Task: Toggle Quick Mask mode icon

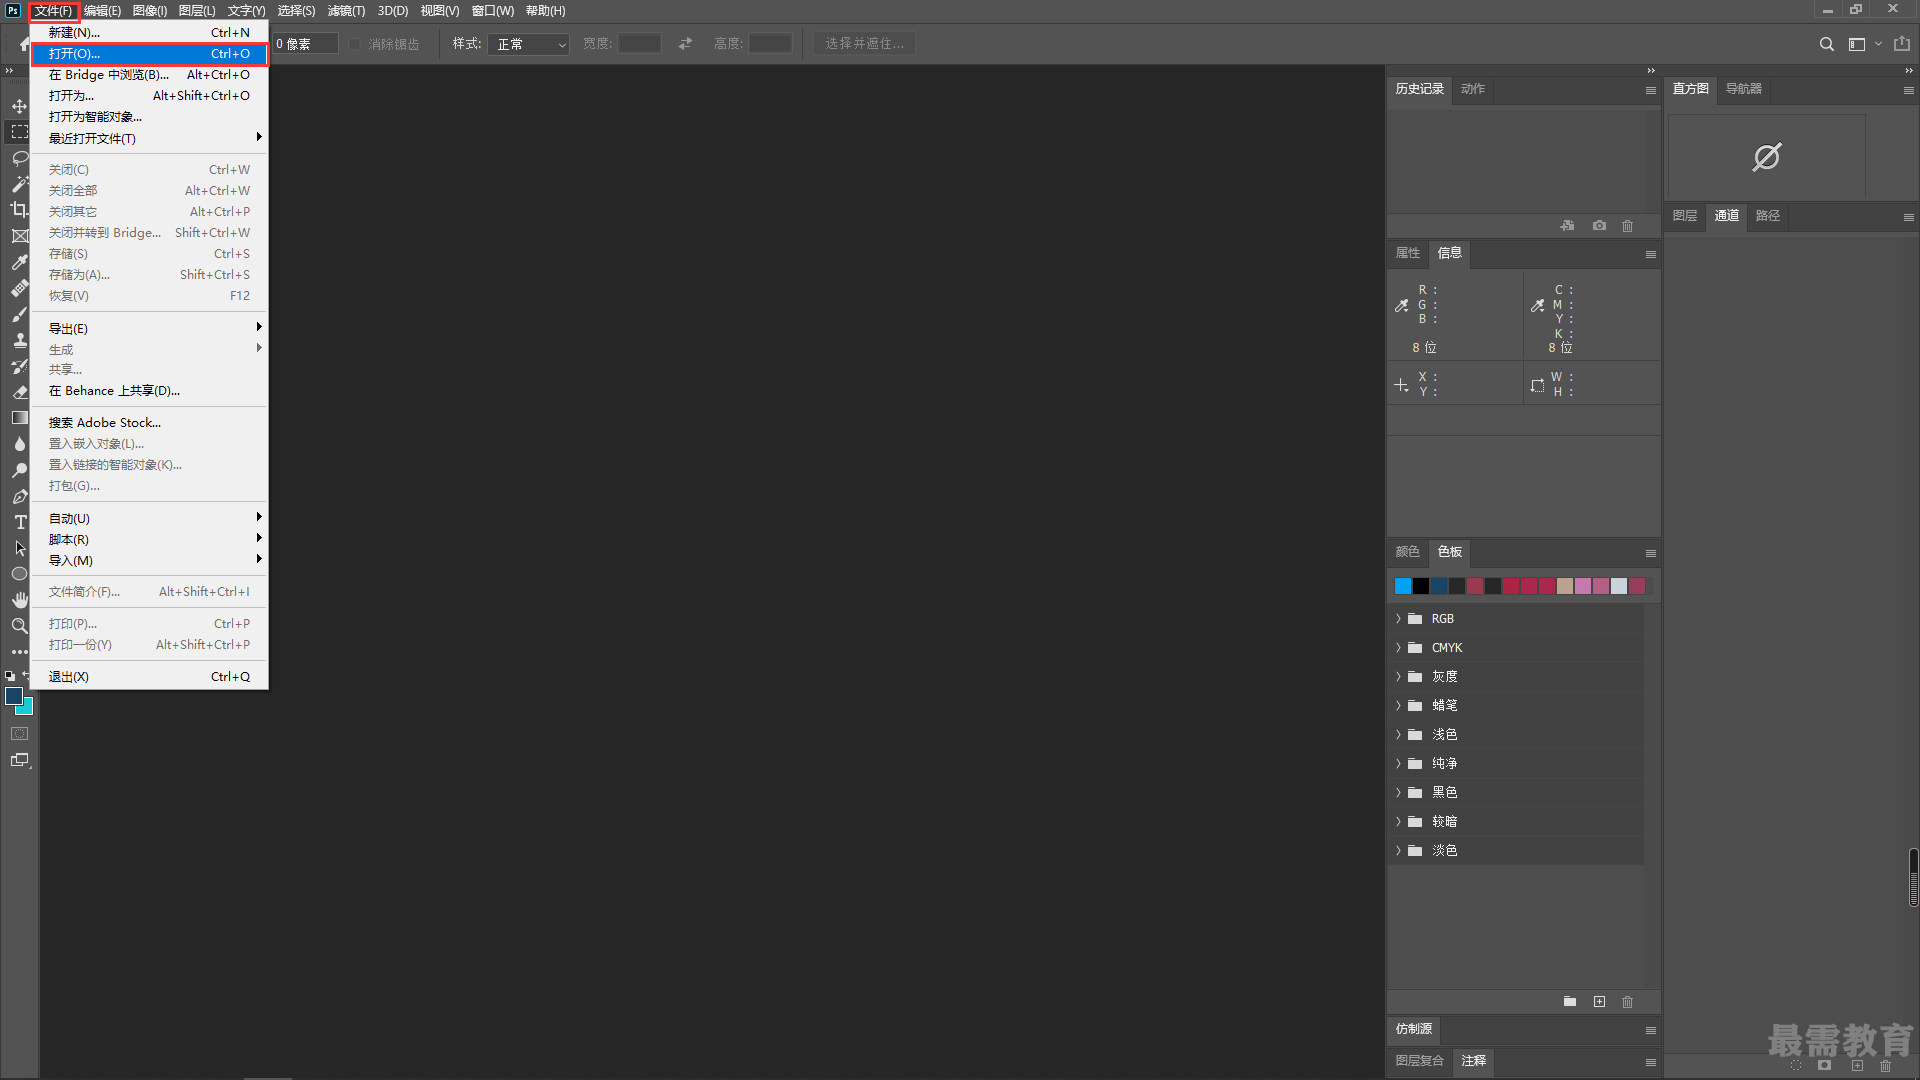Action: click(19, 733)
